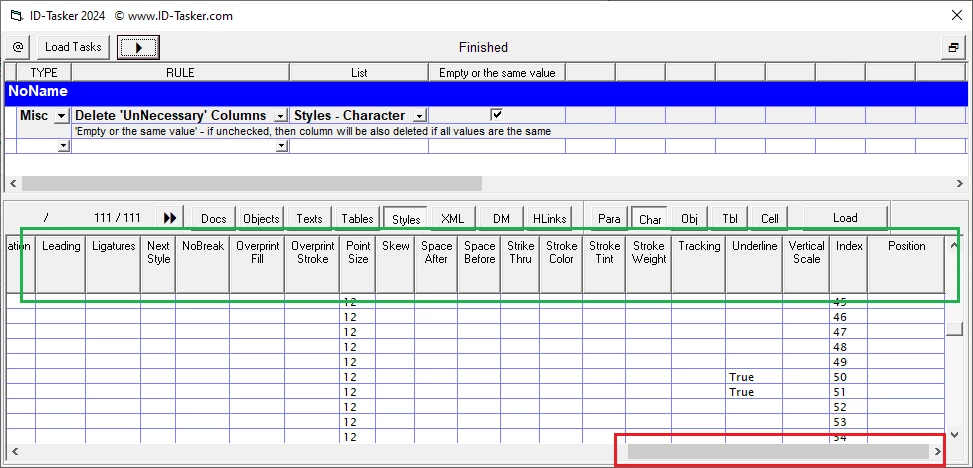The image size is (973, 468).
Task: Select the Para styles tab
Action: pos(609,218)
